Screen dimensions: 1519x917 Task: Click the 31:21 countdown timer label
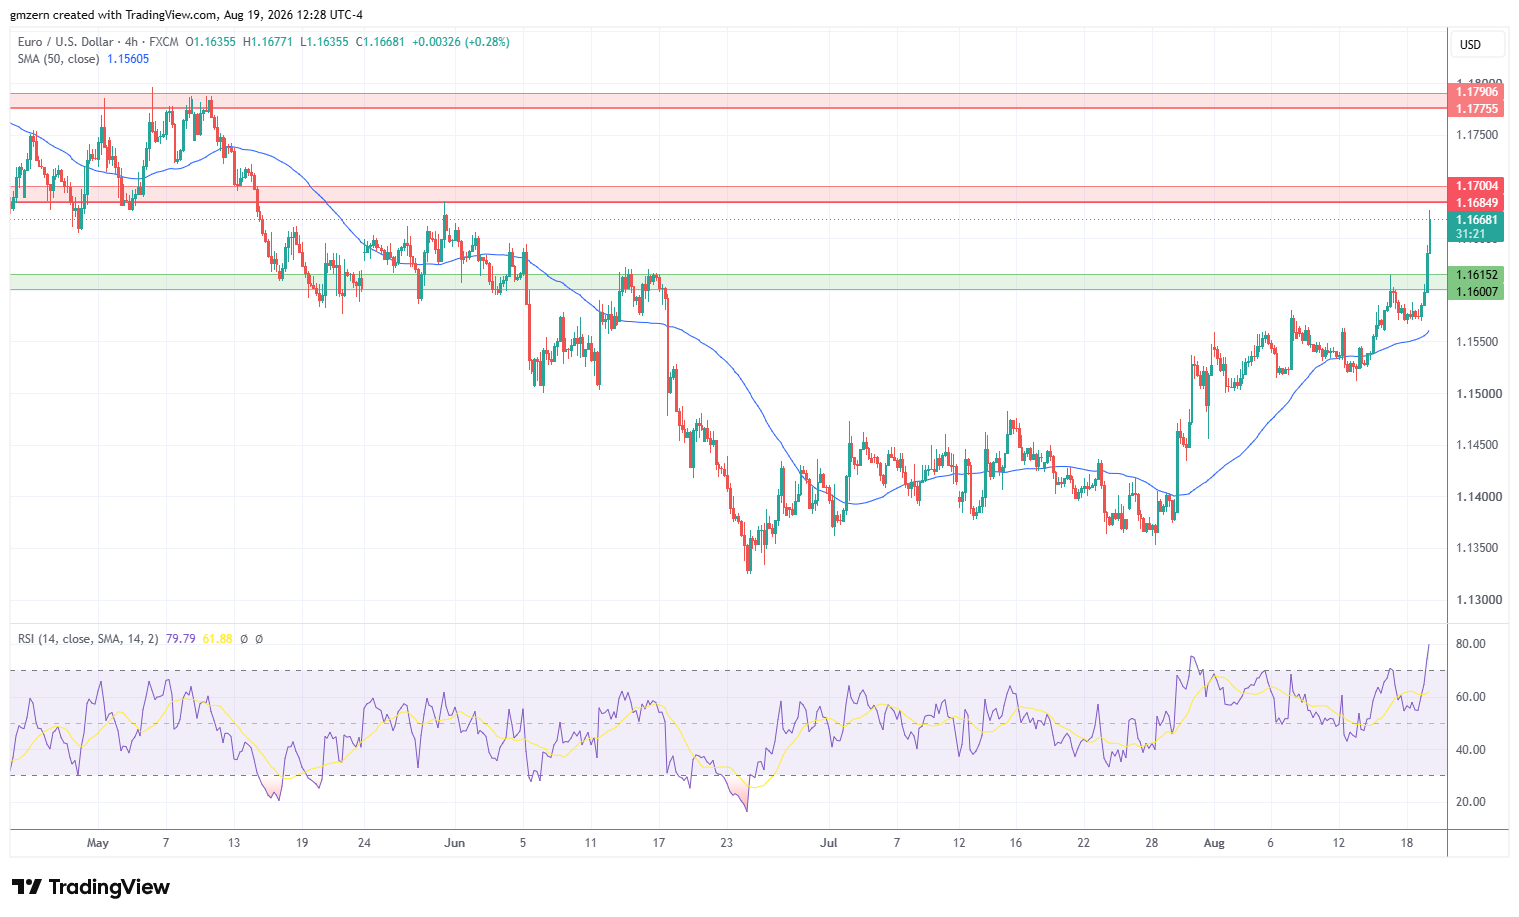[x=1470, y=234]
